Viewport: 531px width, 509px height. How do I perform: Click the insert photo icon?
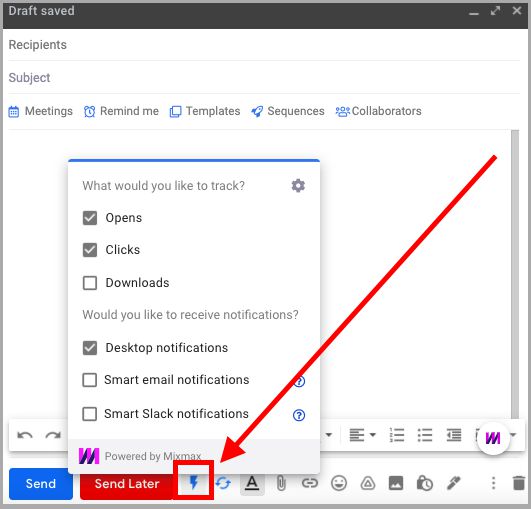coord(396,483)
